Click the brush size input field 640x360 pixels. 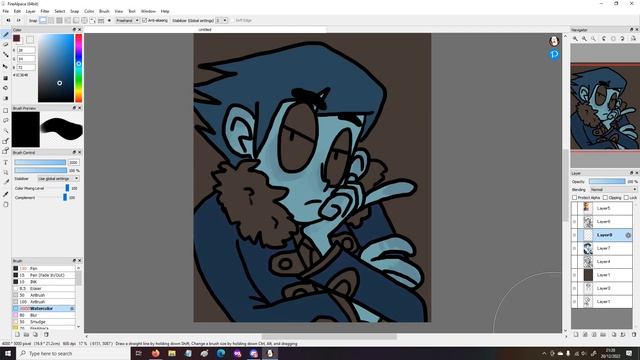(73, 162)
